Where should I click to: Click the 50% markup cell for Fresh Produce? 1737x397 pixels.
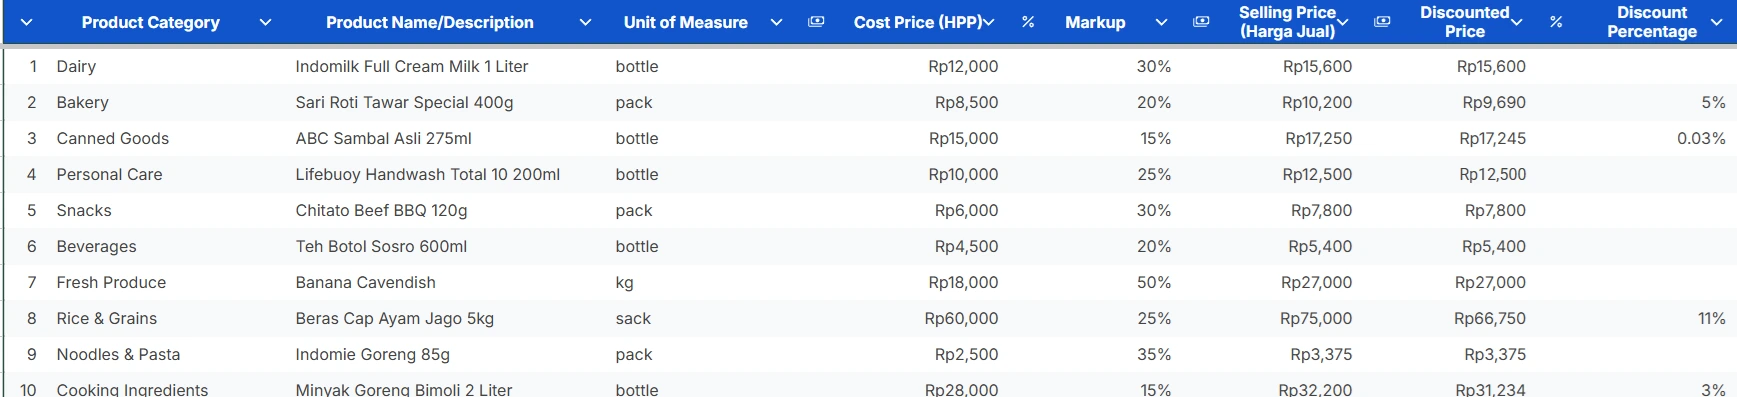1154,283
